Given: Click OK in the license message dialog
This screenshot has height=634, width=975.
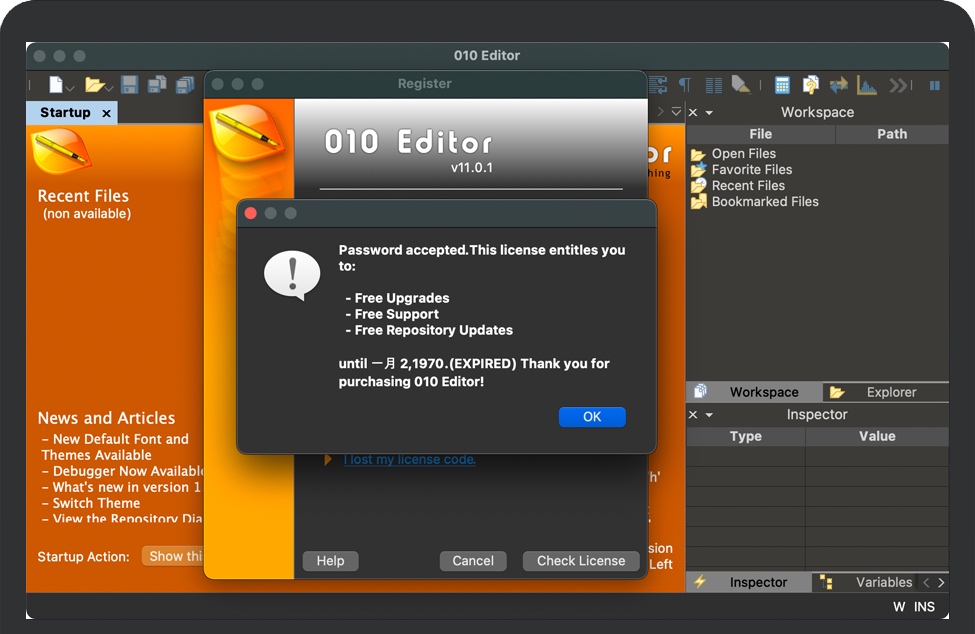Looking at the screenshot, I should 592,417.
